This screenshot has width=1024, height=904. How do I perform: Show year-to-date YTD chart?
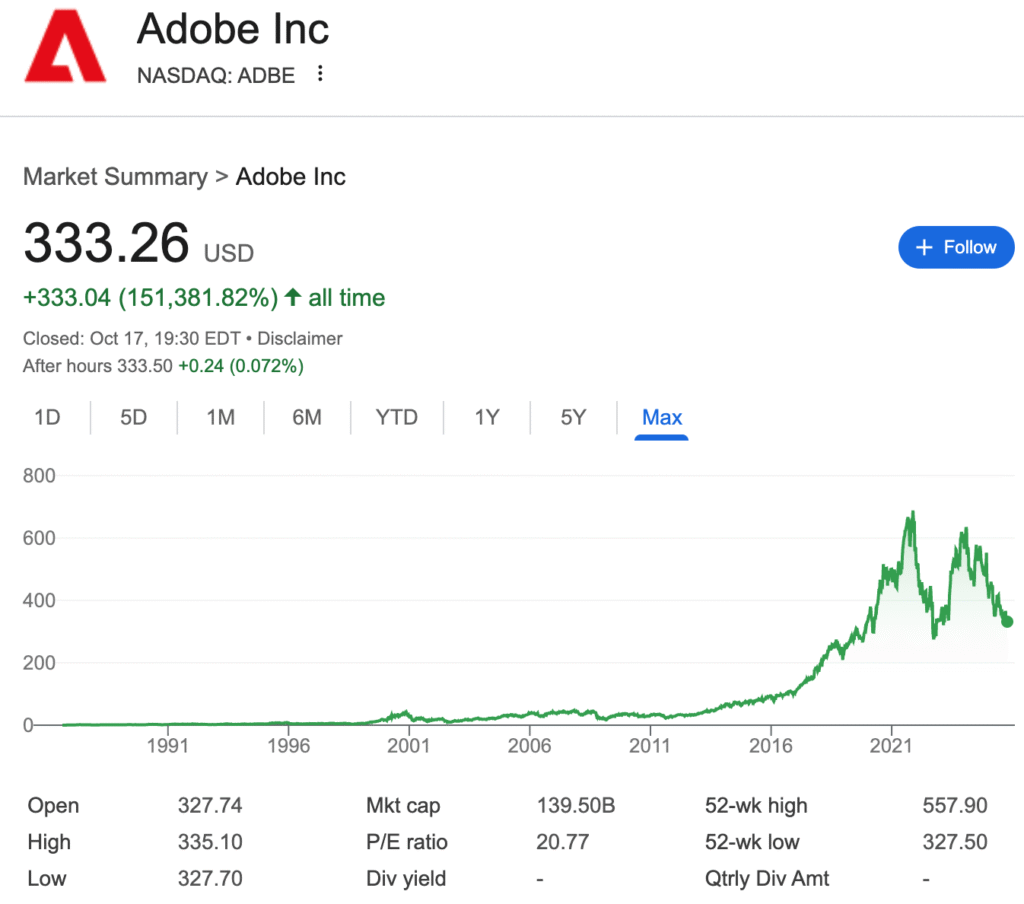pyautogui.click(x=396, y=417)
